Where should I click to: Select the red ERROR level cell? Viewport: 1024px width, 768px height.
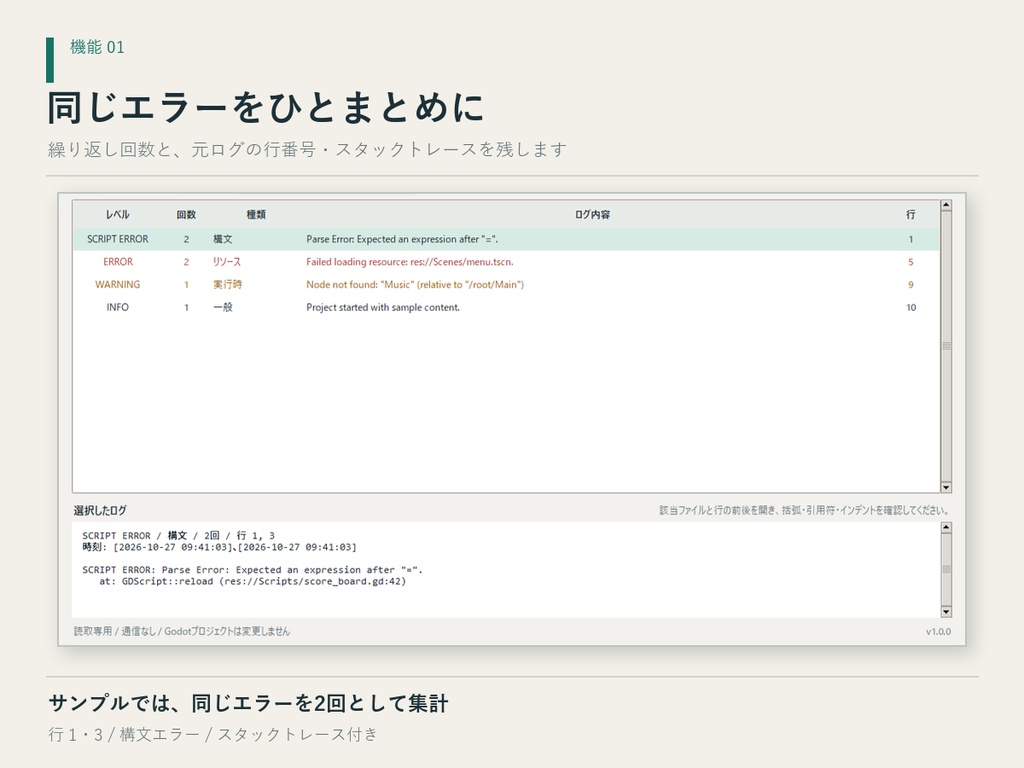tap(118, 262)
